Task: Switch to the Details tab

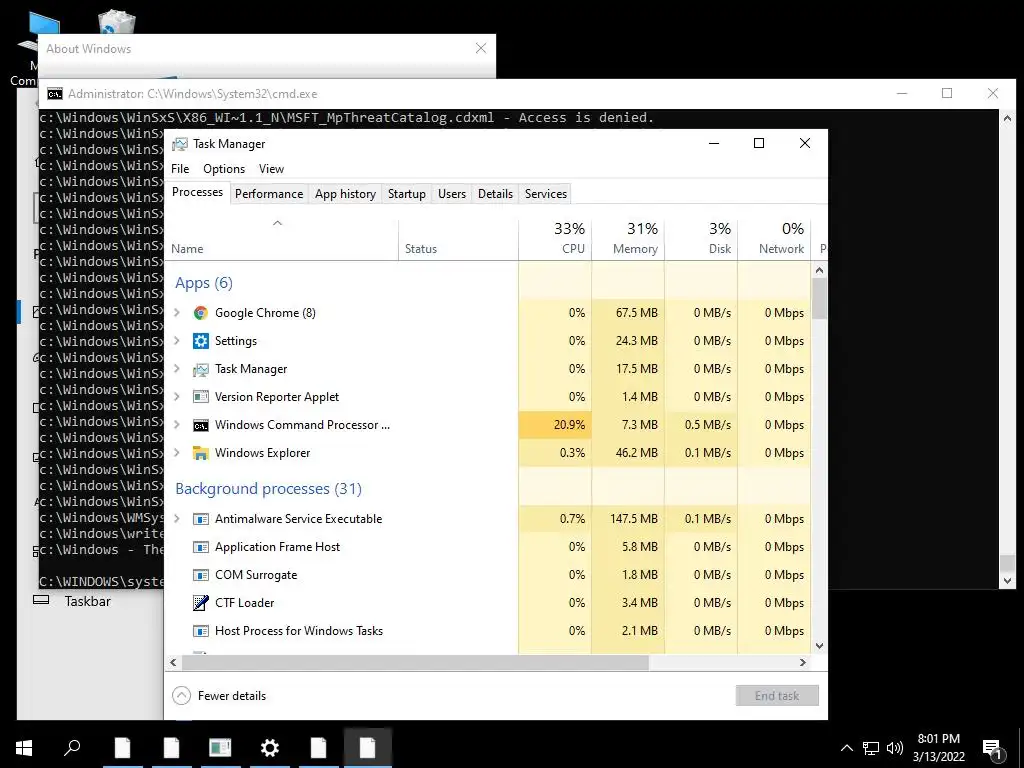Action: (496, 194)
